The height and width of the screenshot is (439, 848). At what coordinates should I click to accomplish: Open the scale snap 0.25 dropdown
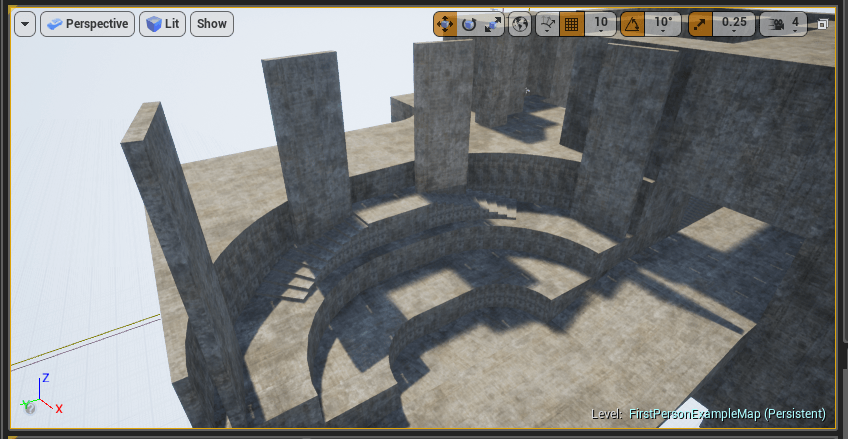[x=734, y=23]
